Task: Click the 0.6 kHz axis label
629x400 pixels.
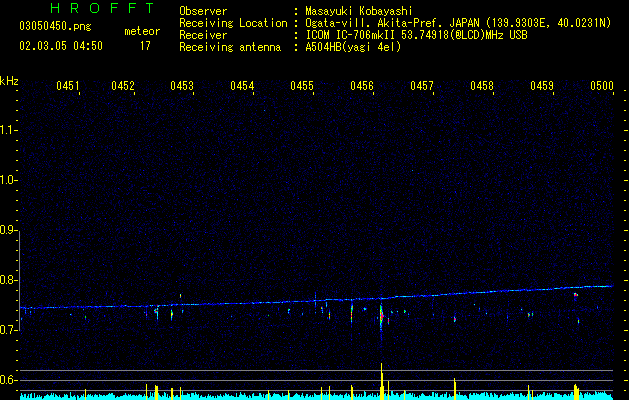Action: [8, 380]
